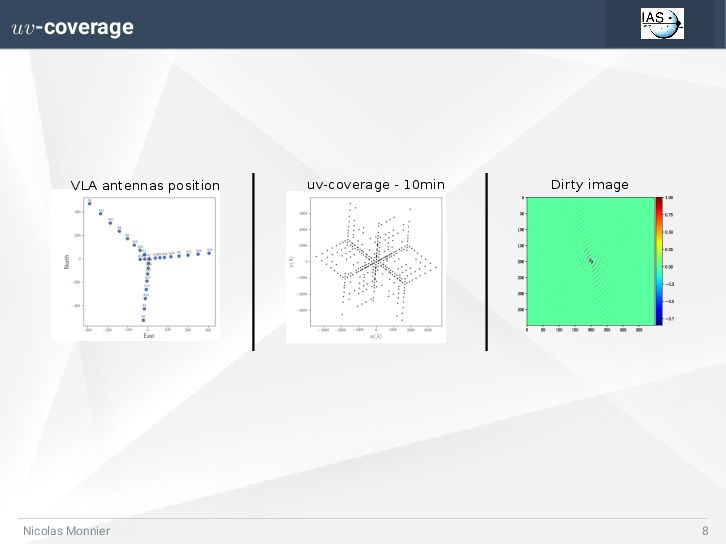Click the "Dirty image" caption
Screen dimensions: 726x544
click(590, 184)
